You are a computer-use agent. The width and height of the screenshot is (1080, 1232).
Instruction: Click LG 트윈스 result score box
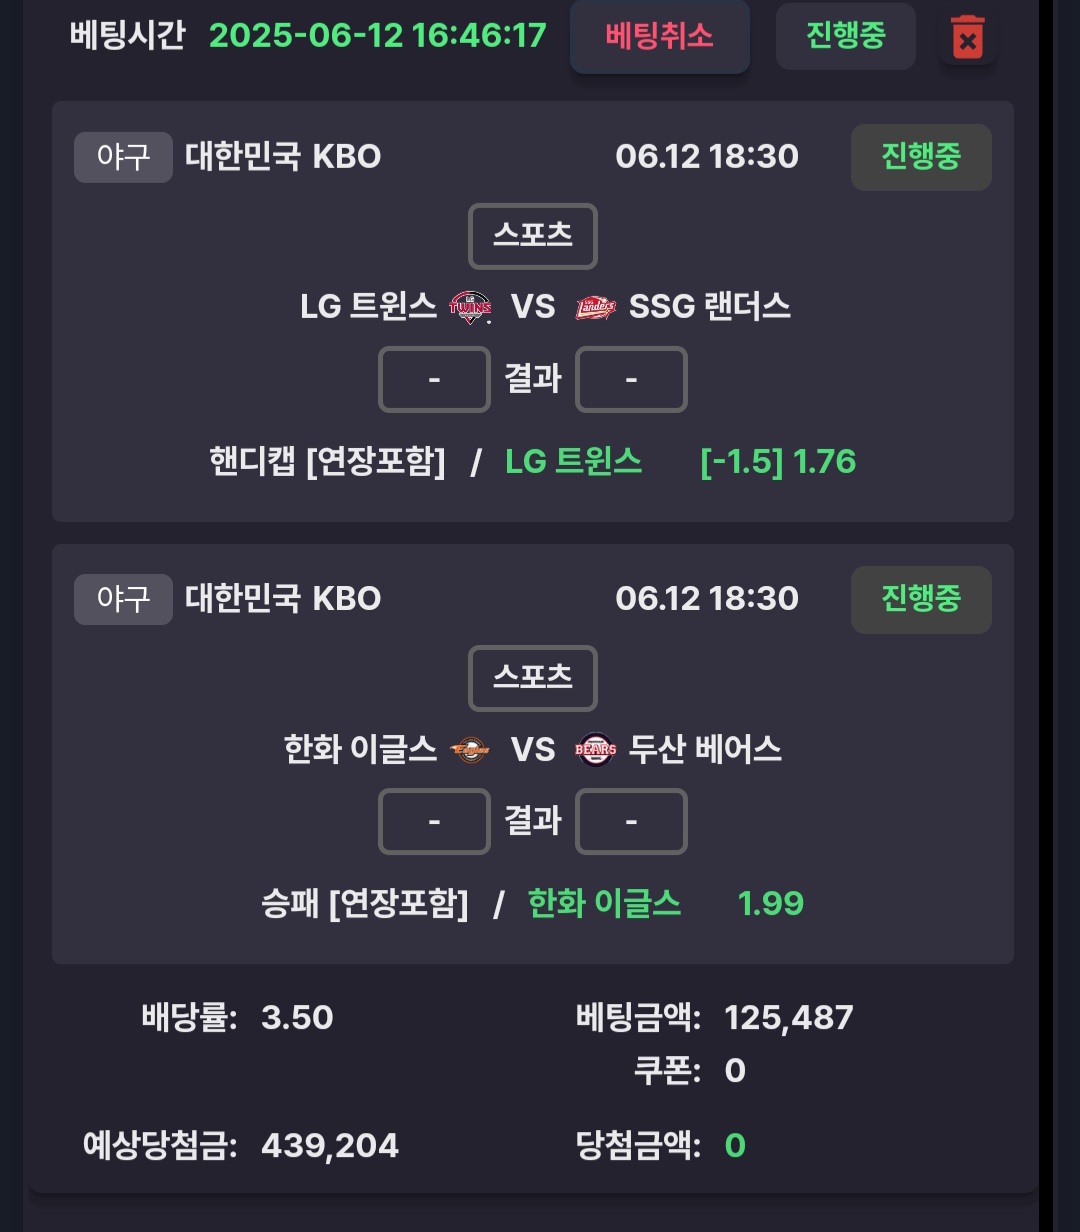[434, 379]
